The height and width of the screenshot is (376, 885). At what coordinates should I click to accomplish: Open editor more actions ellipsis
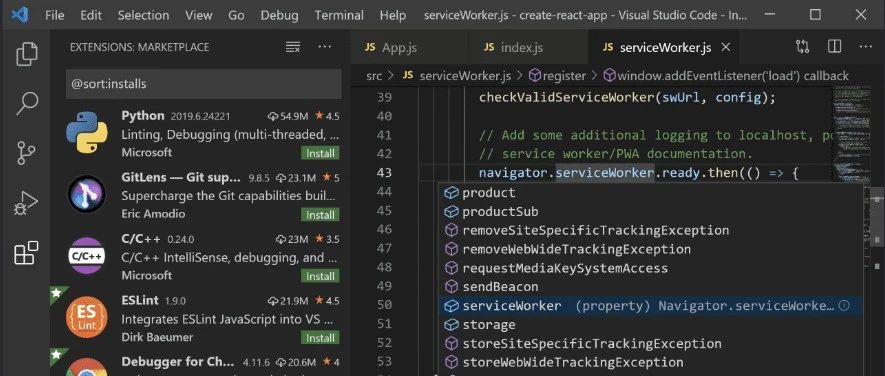(x=865, y=47)
